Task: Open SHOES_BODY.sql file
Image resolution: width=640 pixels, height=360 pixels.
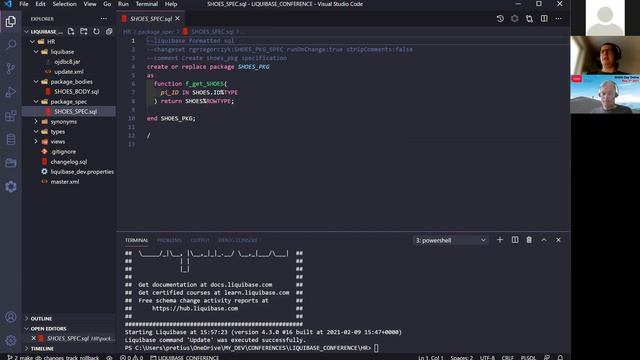Action: pos(76,91)
